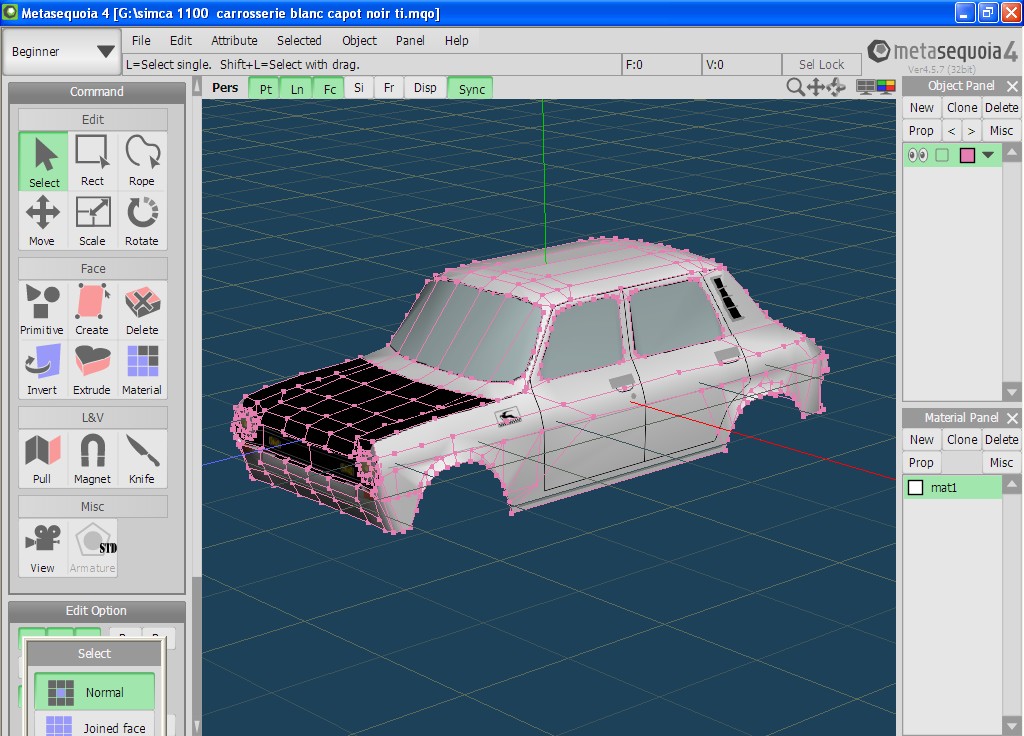Select the Create face tool
The height and width of the screenshot is (736, 1024).
click(x=92, y=310)
